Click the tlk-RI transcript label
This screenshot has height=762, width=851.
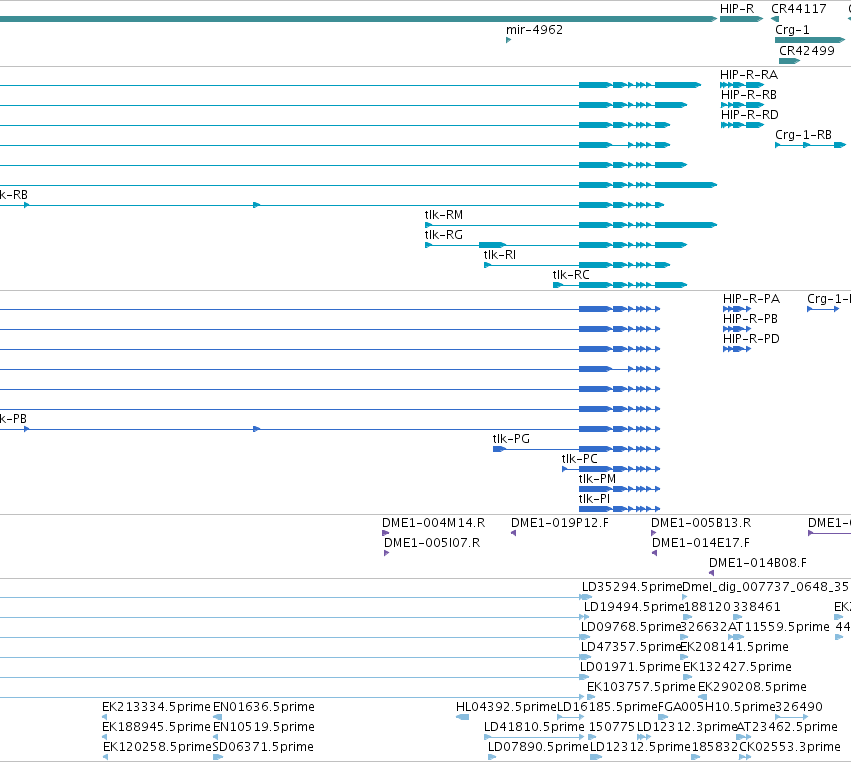pos(499,255)
